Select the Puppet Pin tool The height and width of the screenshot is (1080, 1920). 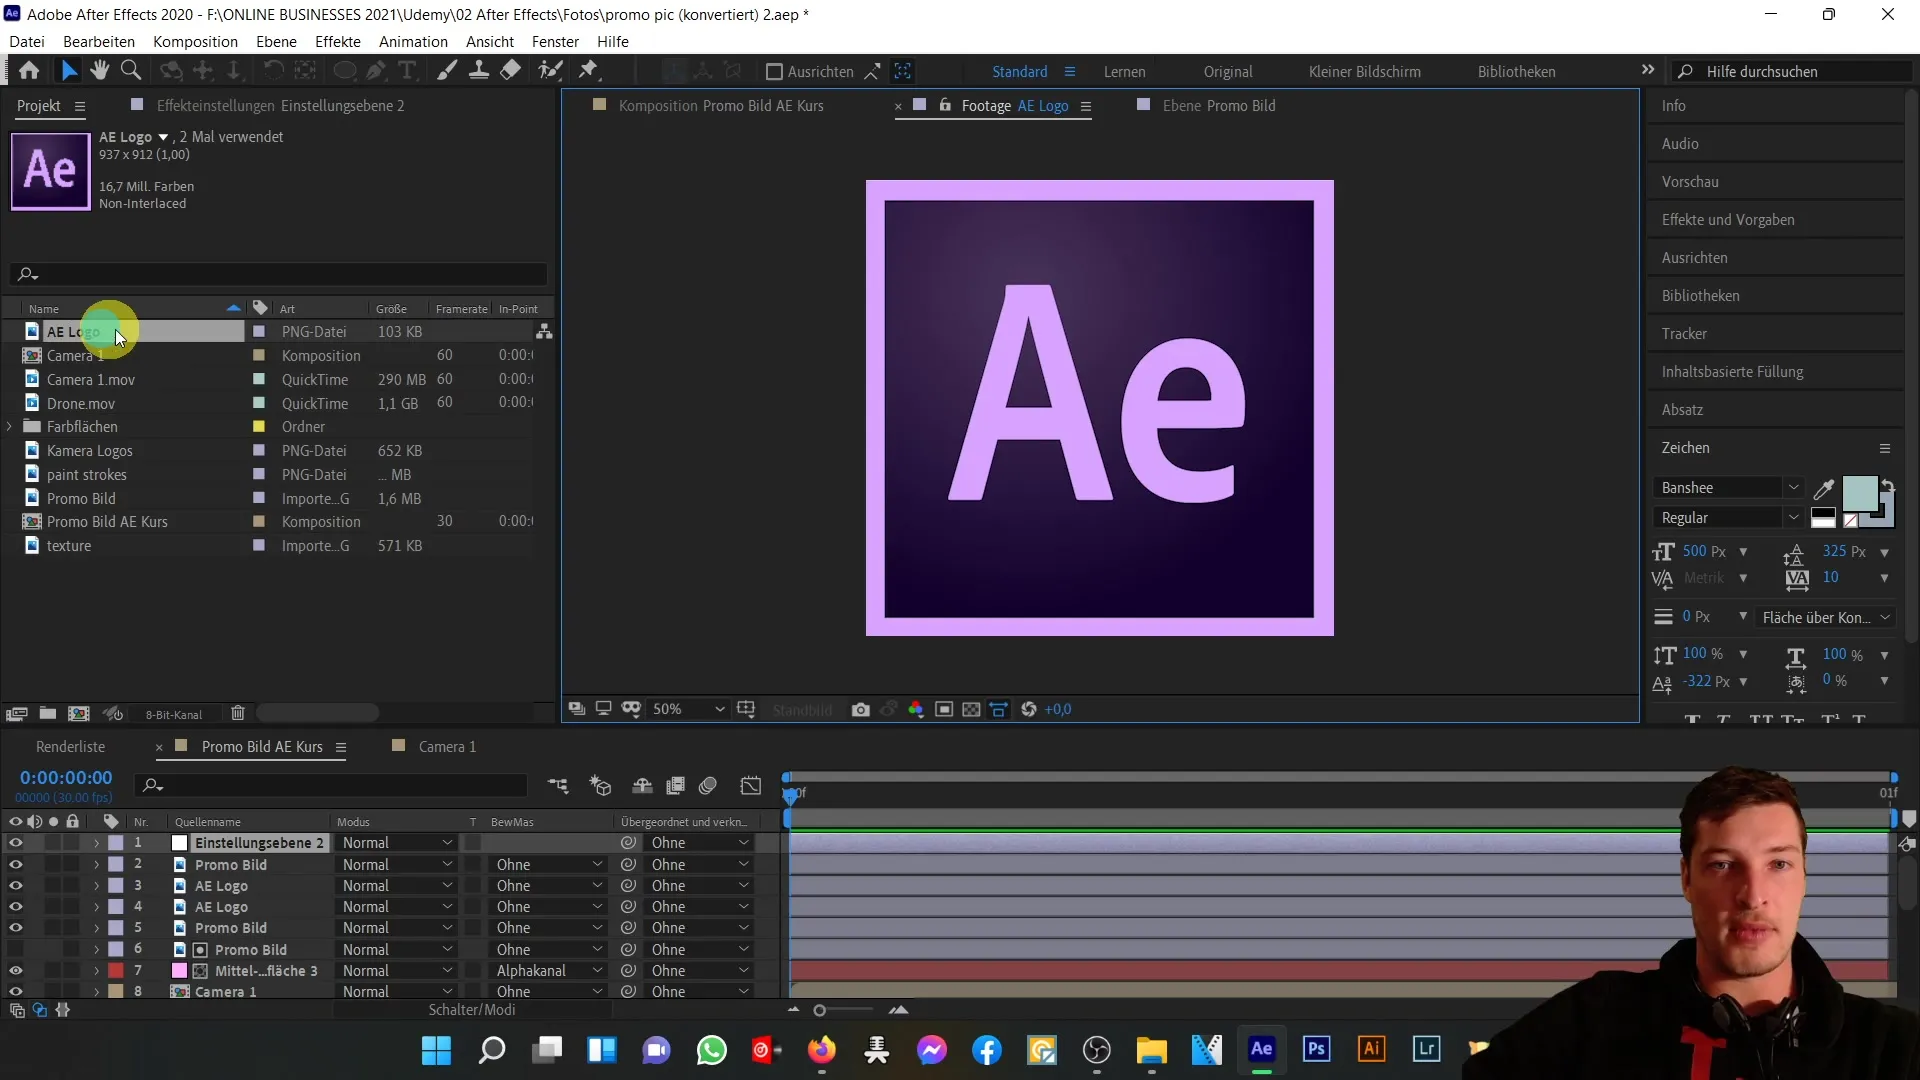(589, 71)
